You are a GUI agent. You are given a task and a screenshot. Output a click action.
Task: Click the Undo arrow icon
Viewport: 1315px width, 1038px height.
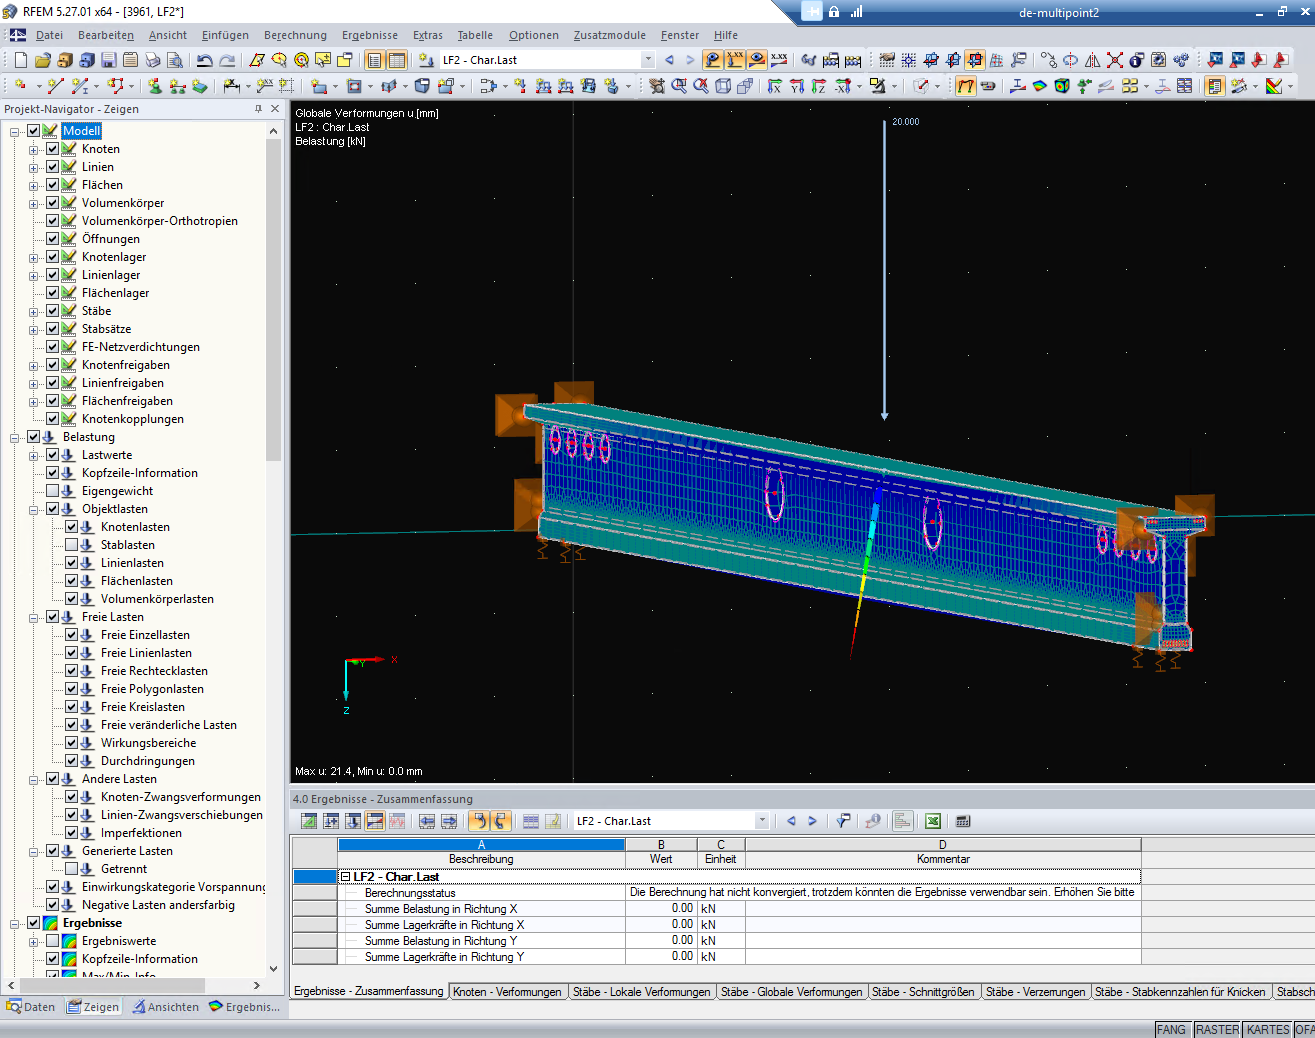click(x=204, y=60)
